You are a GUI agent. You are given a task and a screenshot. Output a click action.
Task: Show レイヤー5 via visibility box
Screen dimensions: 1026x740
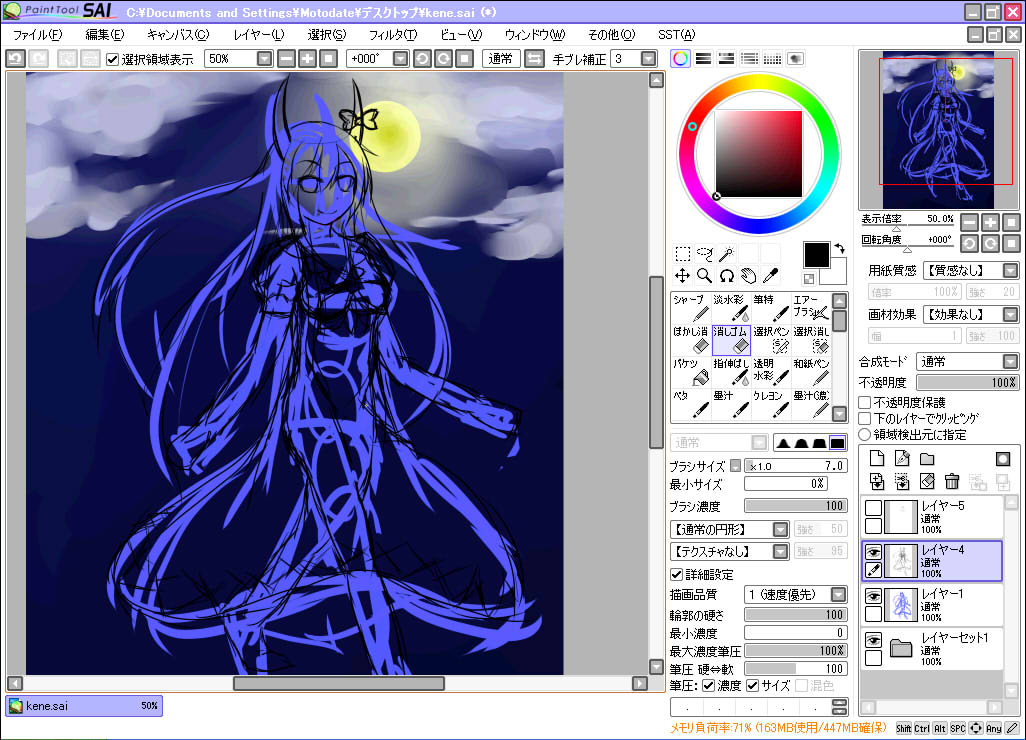pyautogui.click(x=874, y=508)
